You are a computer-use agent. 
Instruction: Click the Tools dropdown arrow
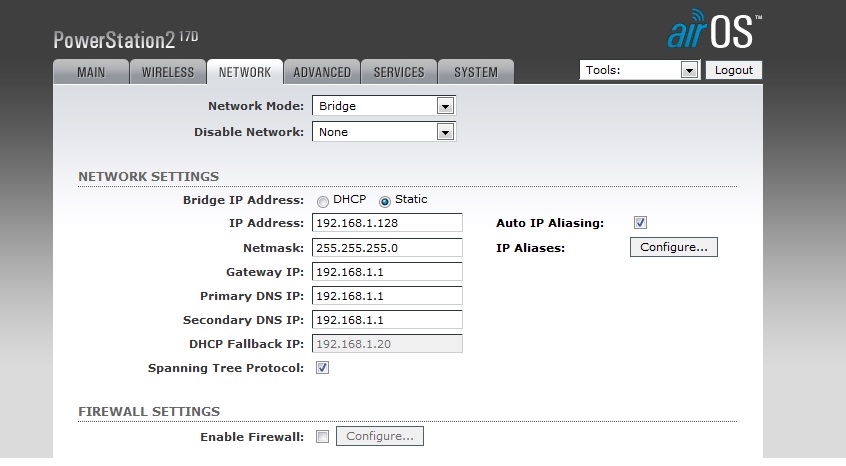pyautogui.click(x=689, y=70)
